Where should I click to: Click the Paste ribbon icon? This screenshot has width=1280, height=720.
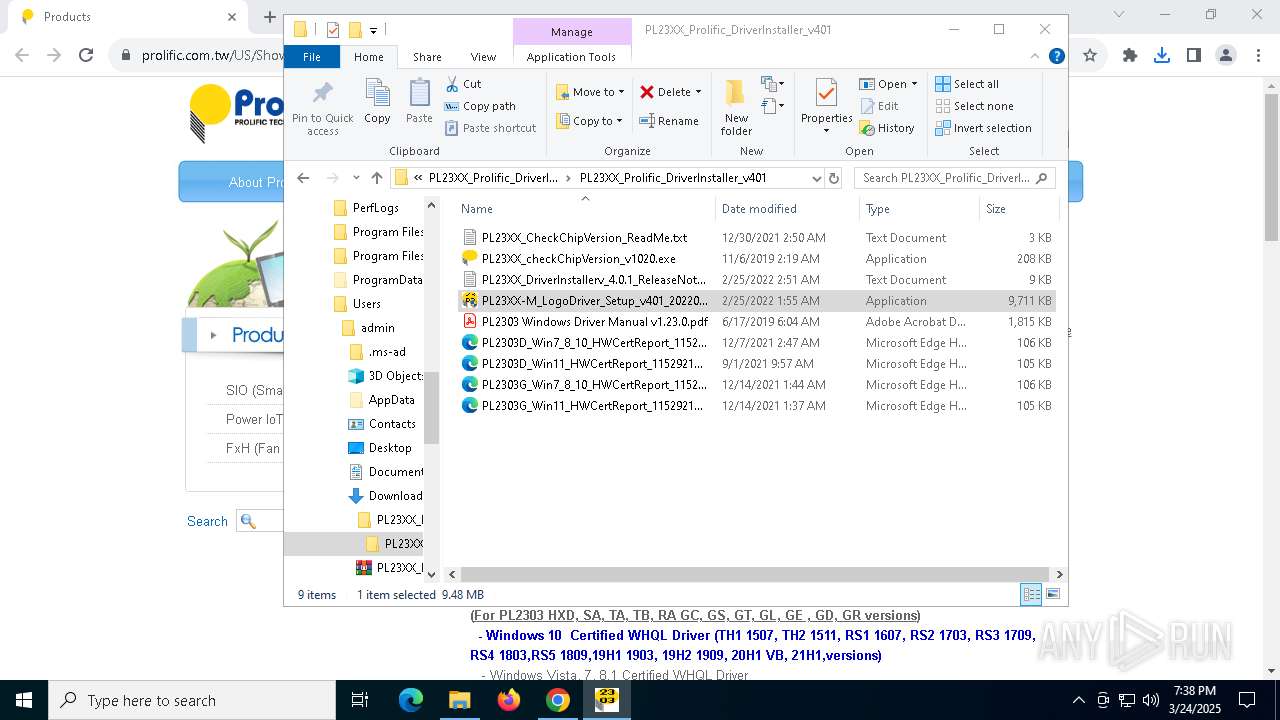419,94
